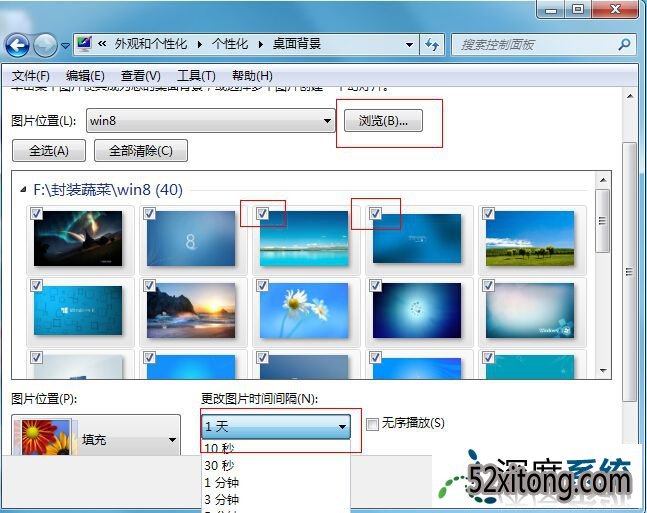Go back with the blue back arrow
Screen dimensions: 647x513
click(x=17, y=45)
